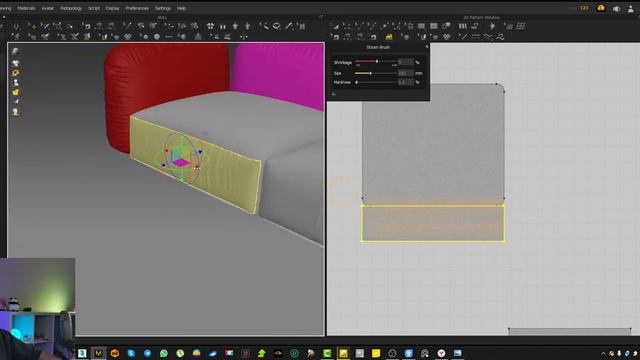640x360 pixels.
Task: Click the double horizontal lines icon in 2D toolbar
Action: (476, 37)
